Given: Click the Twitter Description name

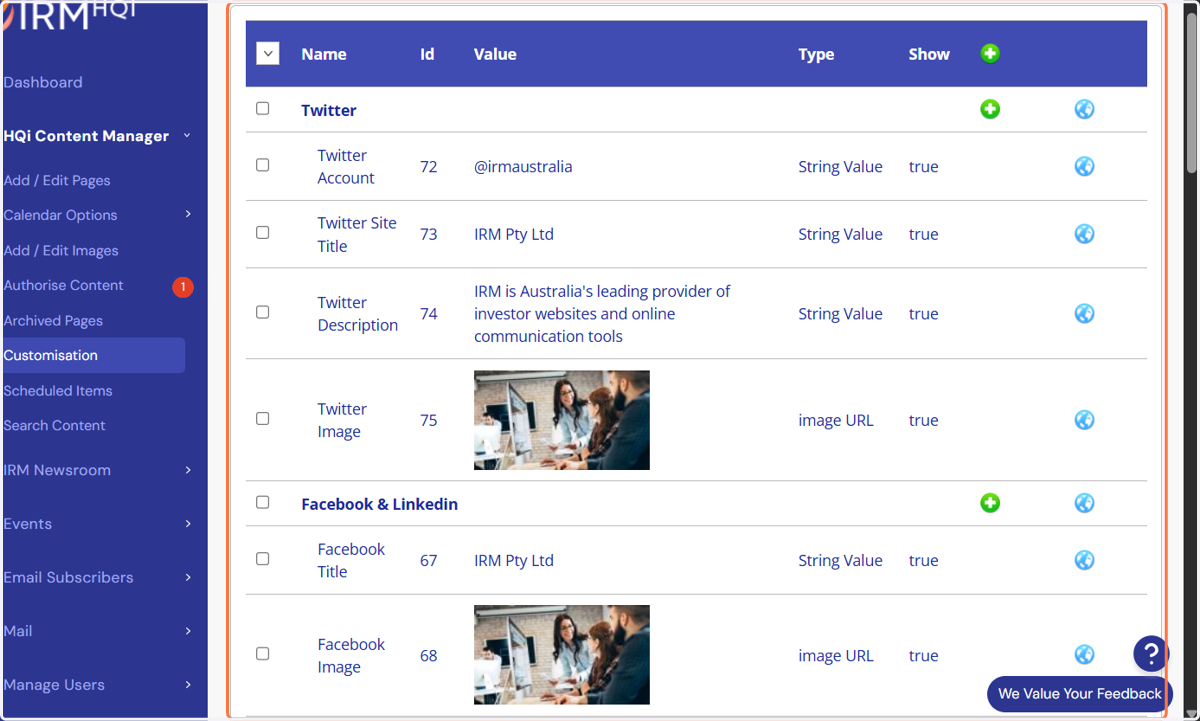Looking at the screenshot, I should point(358,313).
